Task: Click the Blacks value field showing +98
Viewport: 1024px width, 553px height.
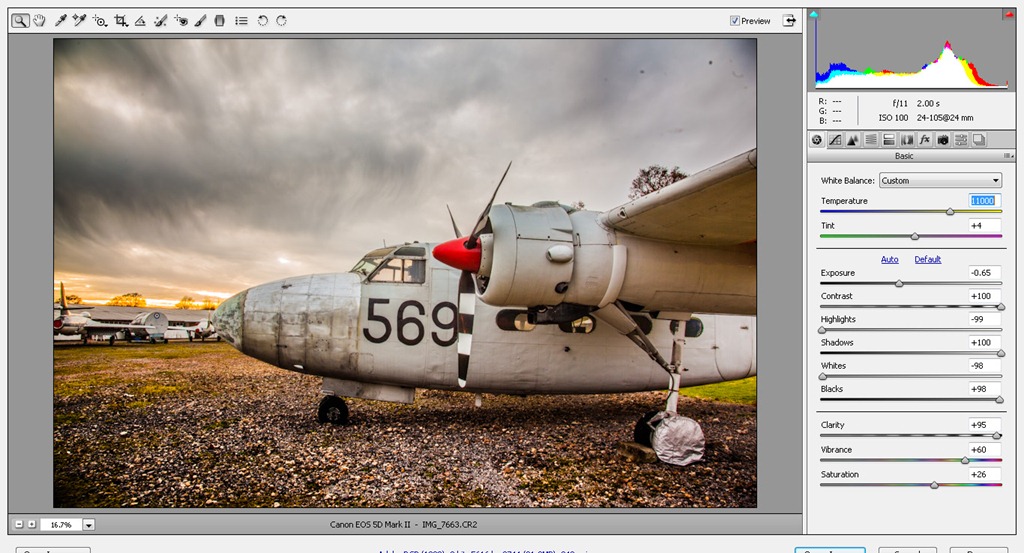Action: (x=984, y=388)
